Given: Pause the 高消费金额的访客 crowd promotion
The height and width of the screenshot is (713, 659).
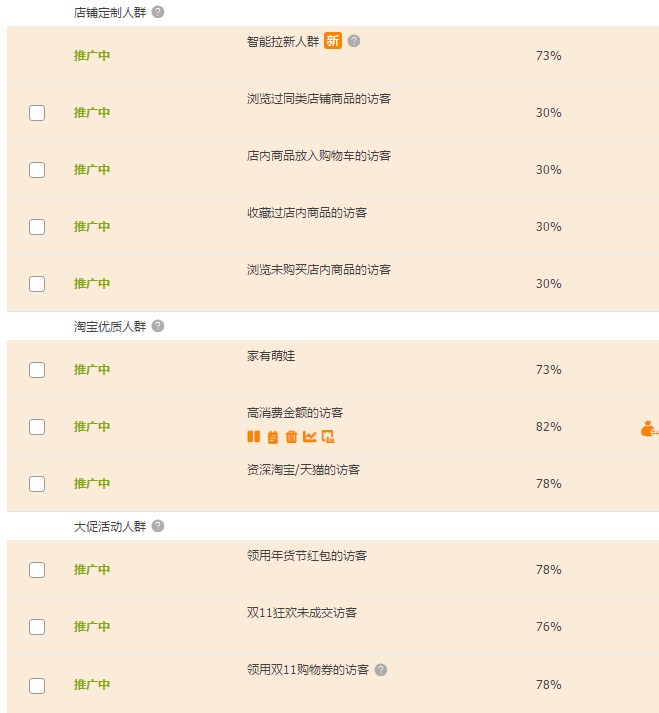Looking at the screenshot, I should 253,437.
